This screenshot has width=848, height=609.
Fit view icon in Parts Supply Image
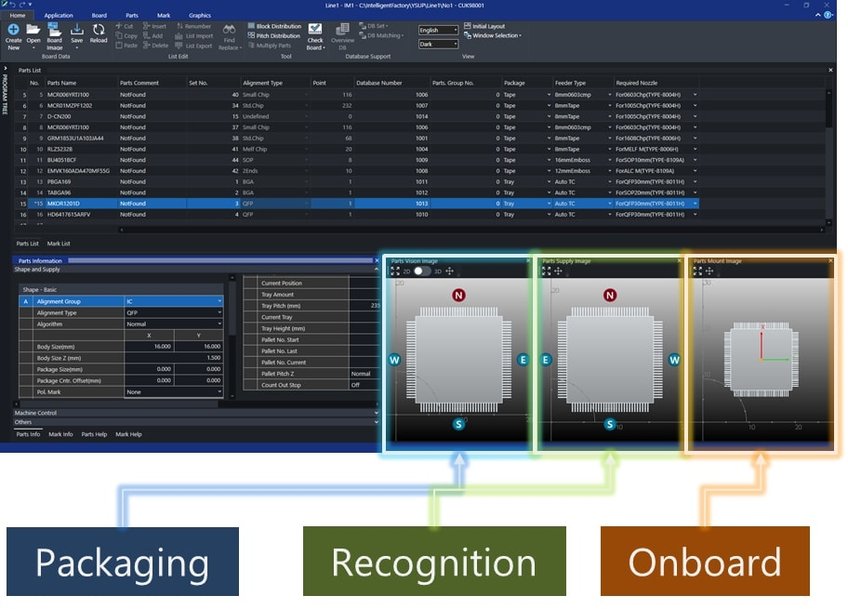(x=546, y=271)
